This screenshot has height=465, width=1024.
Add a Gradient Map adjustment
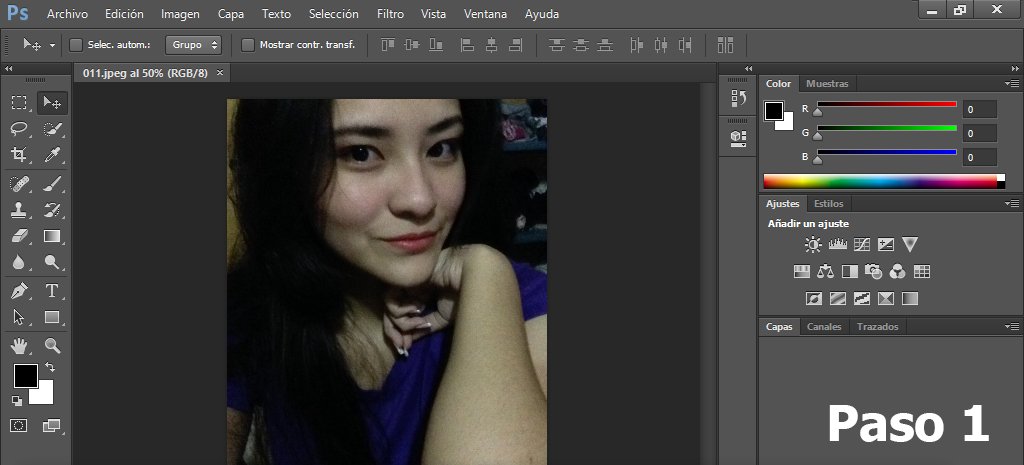coord(910,298)
